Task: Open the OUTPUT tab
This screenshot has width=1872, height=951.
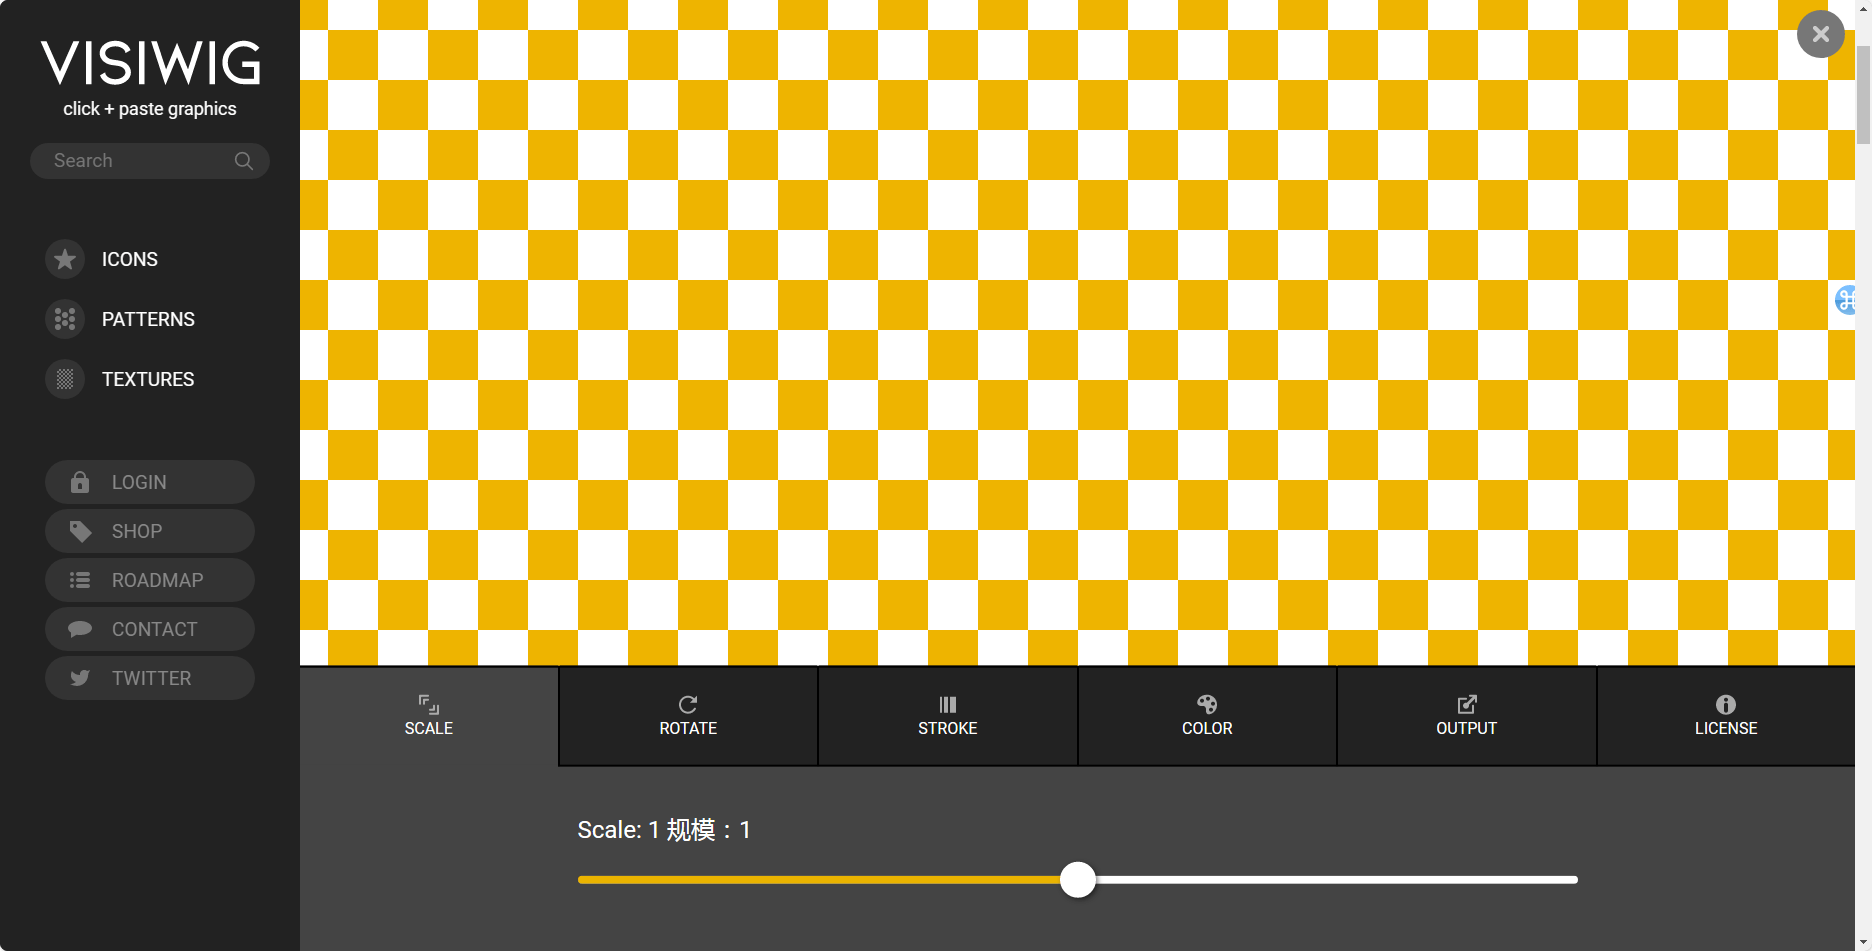Action: pos(1466,716)
